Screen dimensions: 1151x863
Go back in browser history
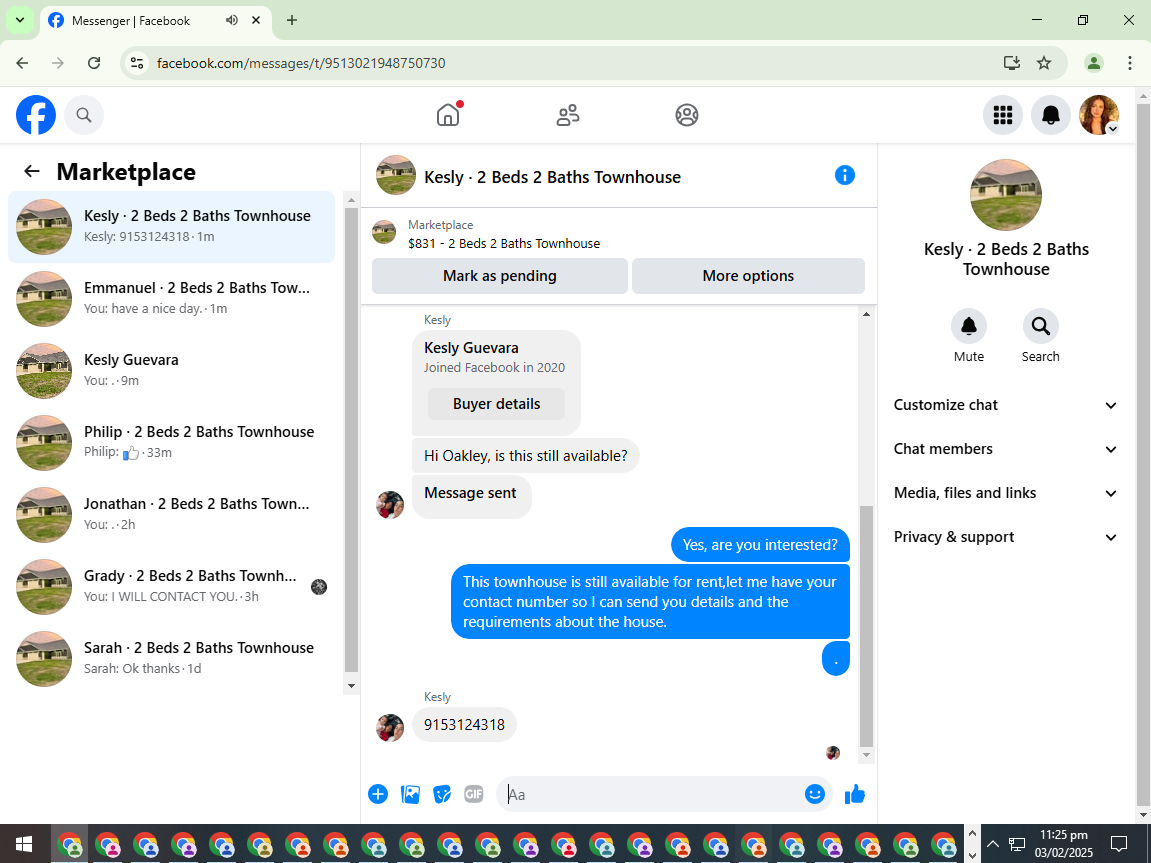[23, 63]
